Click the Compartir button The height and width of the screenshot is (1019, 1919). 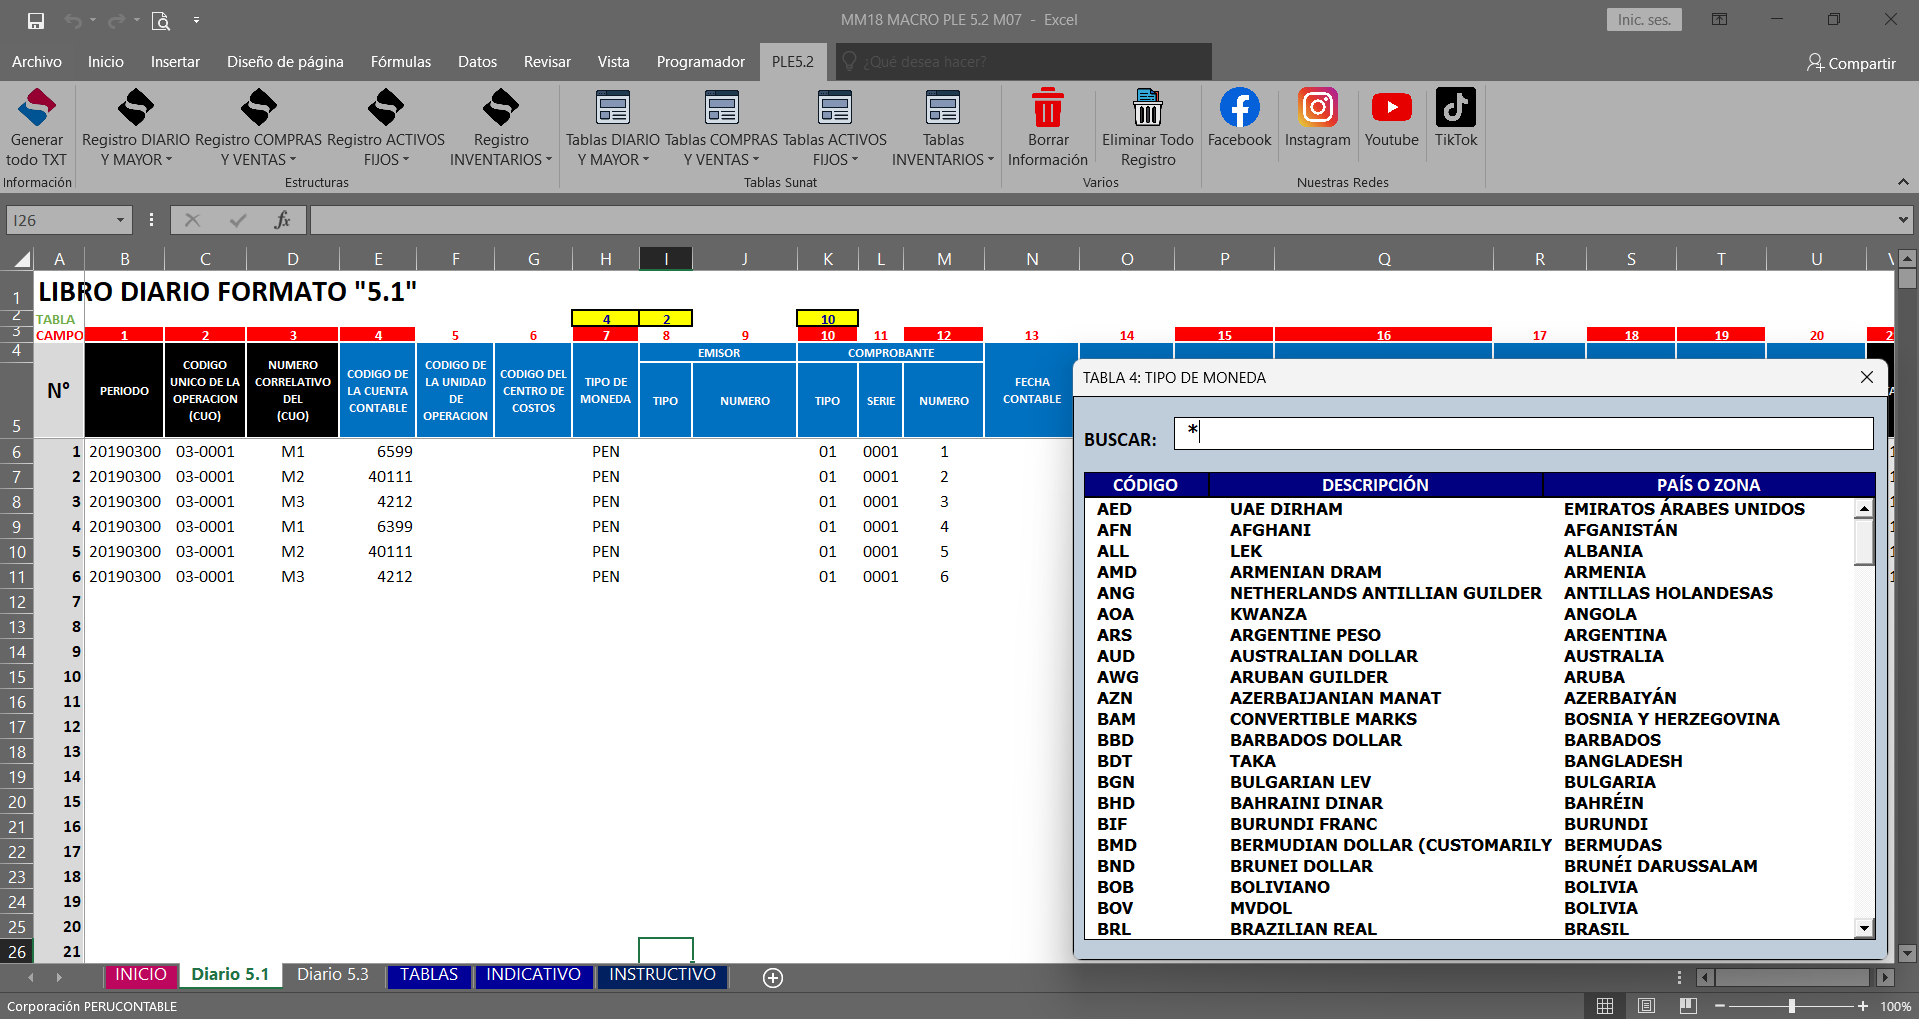click(1850, 63)
